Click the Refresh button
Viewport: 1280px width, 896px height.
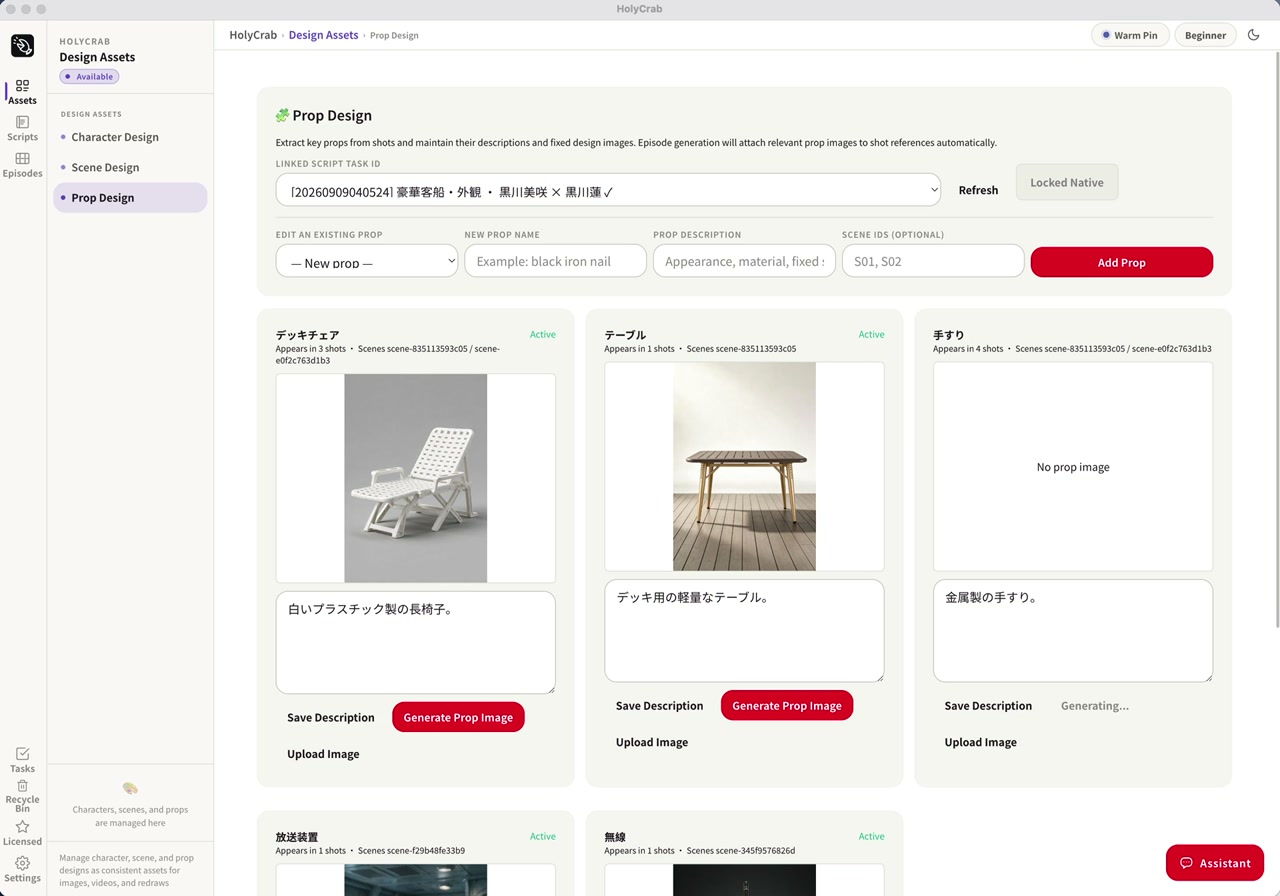978,190
